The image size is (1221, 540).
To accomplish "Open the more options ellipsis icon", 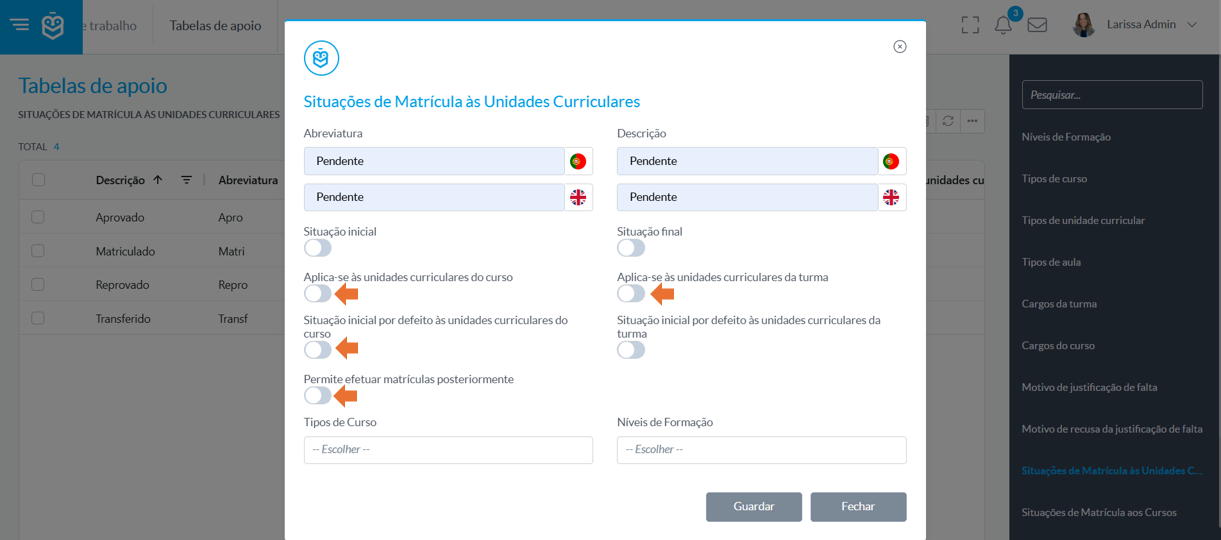I will 972,121.
